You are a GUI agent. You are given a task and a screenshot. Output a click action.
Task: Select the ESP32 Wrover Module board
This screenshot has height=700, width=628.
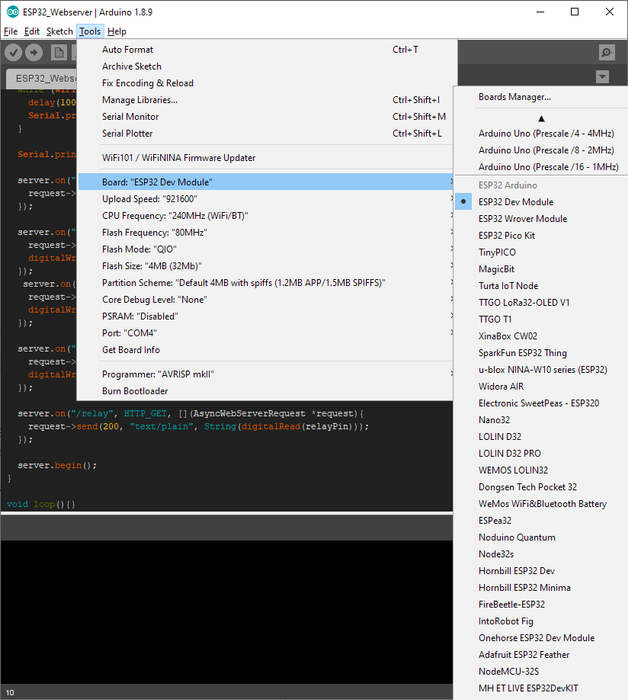(x=541, y=219)
